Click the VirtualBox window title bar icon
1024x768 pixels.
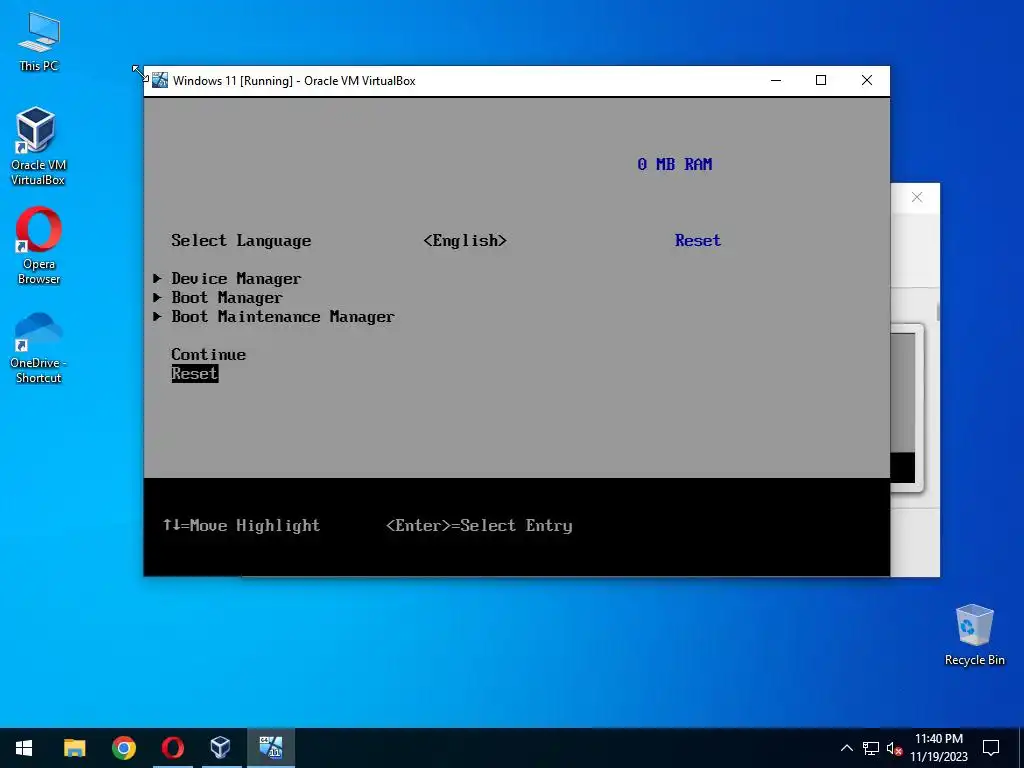click(160, 80)
